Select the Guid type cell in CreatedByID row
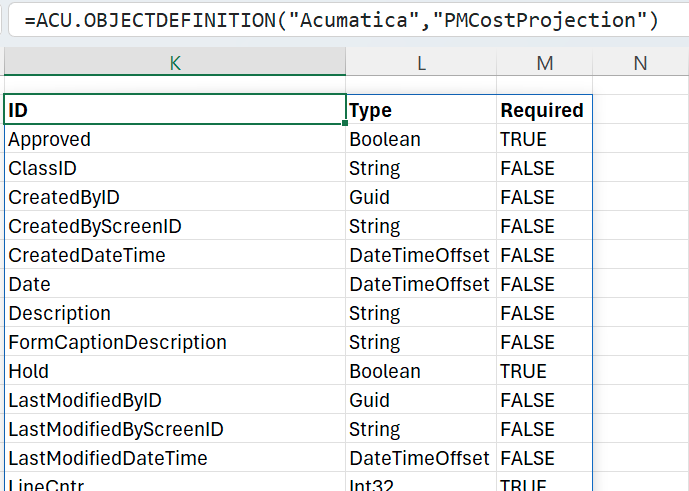The image size is (689, 491). pos(421,197)
